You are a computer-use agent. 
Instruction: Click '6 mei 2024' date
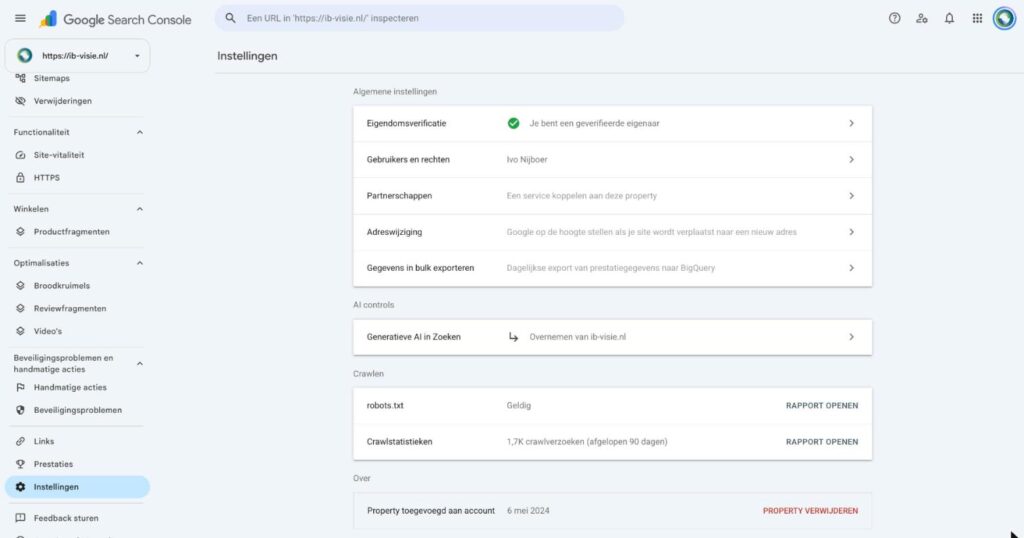(528, 511)
